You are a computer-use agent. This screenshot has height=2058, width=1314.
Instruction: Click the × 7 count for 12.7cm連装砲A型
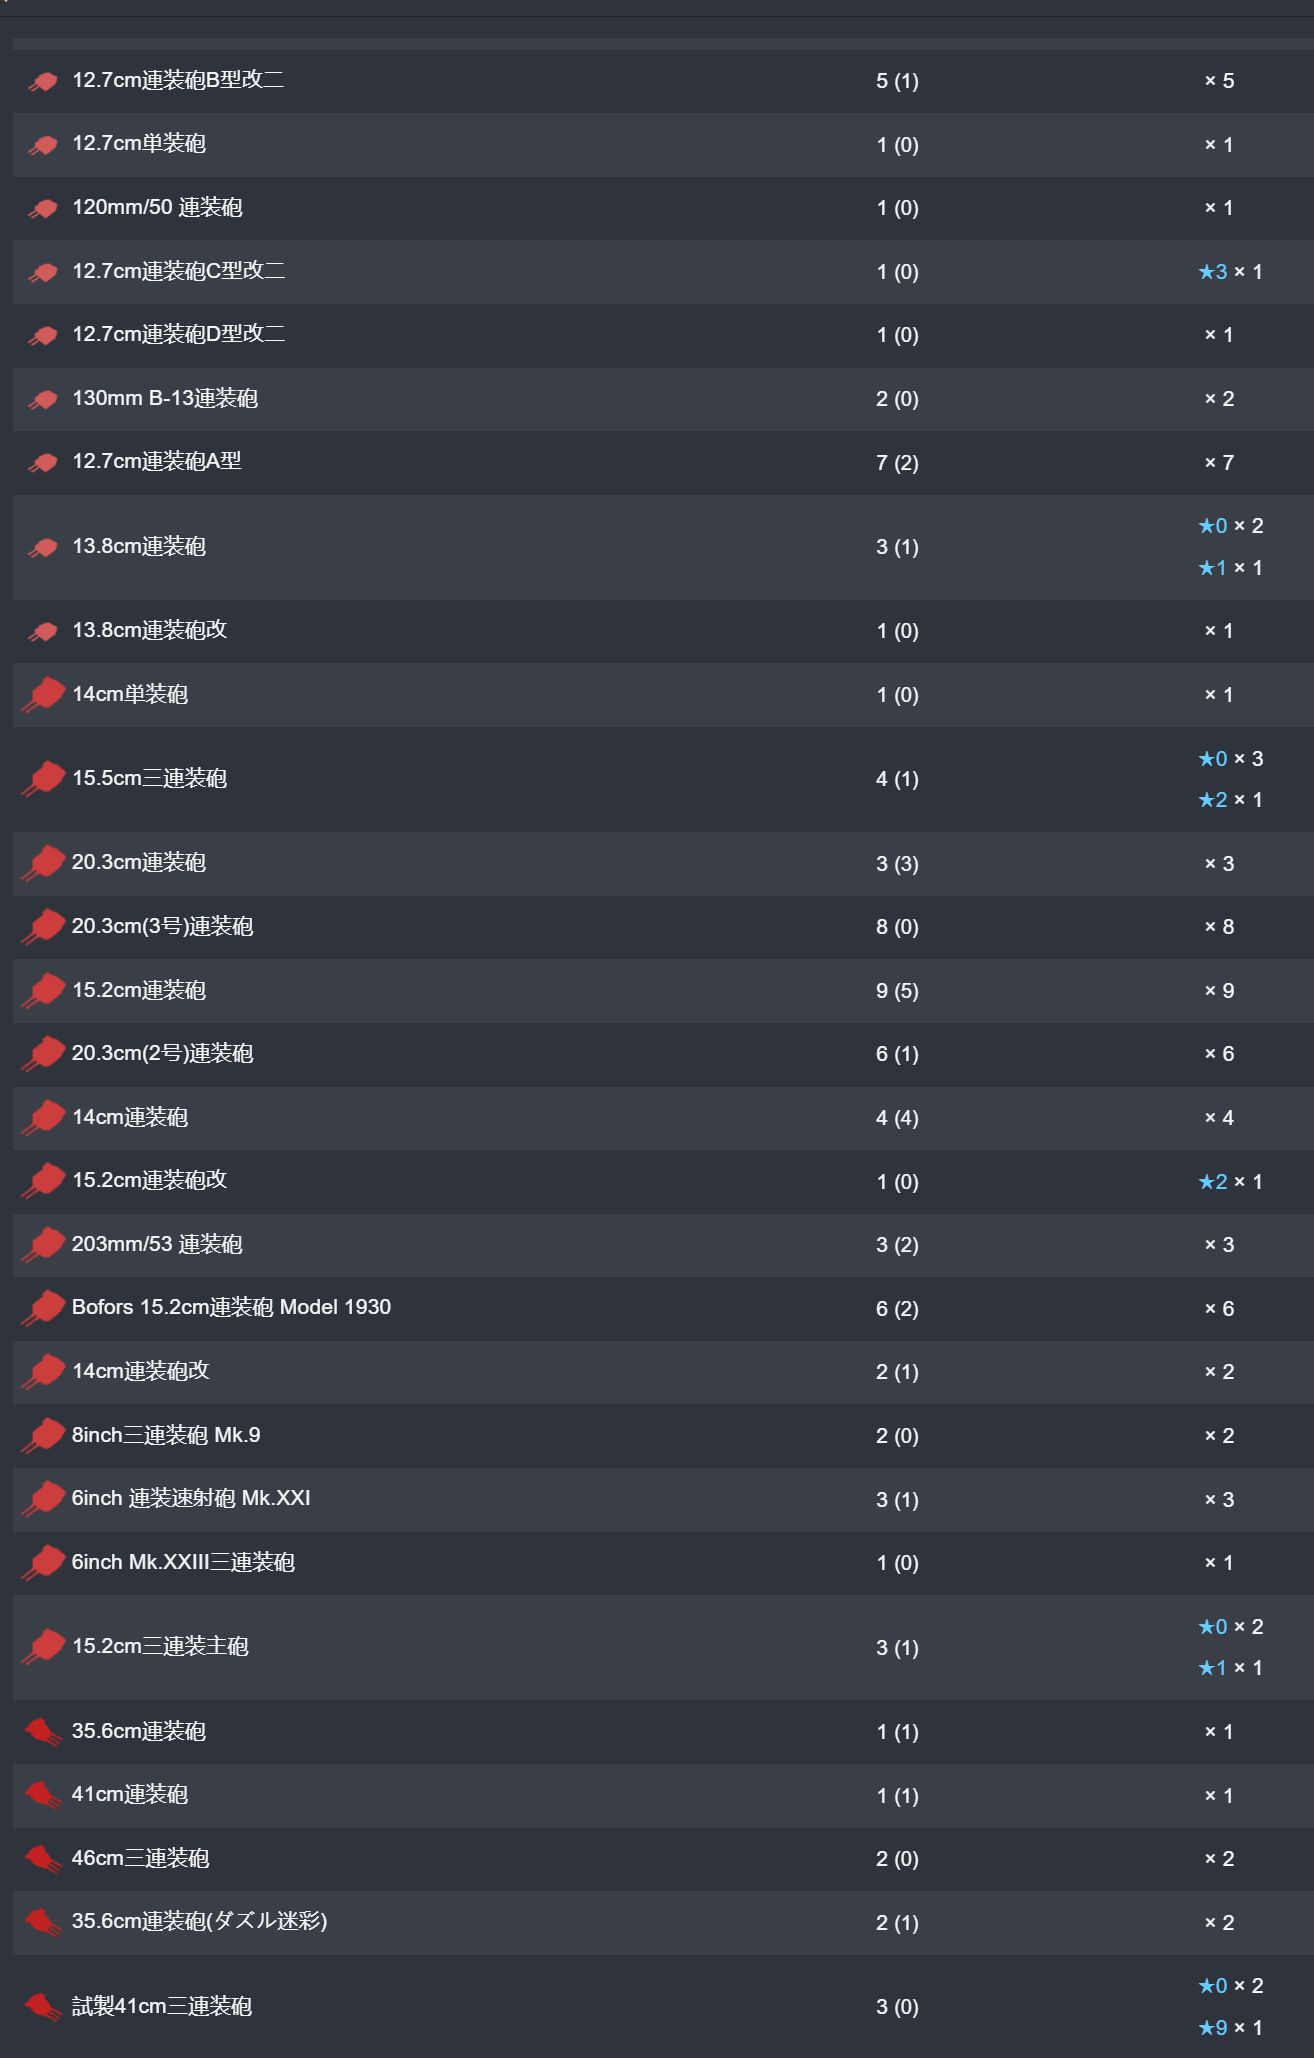pos(1219,463)
